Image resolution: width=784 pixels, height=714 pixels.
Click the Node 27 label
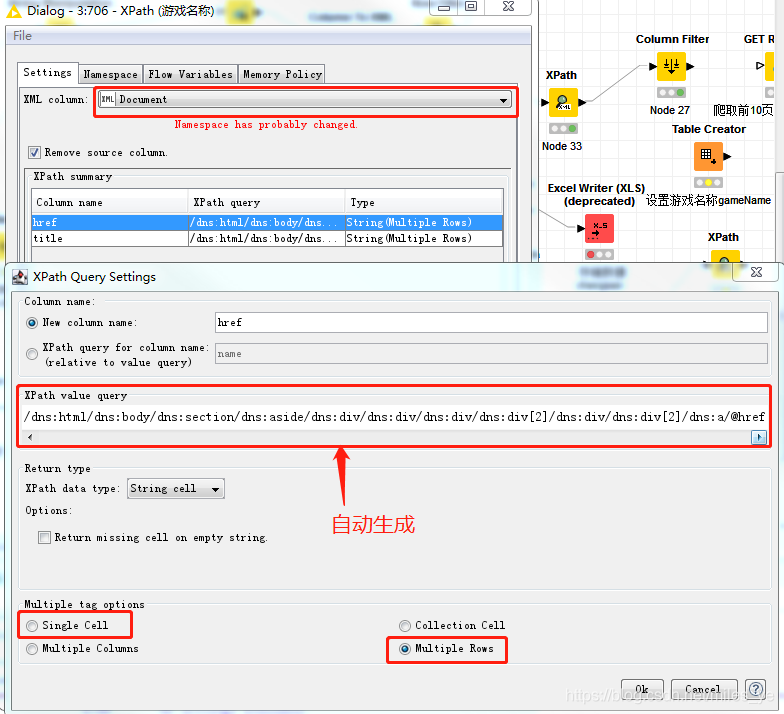click(670, 110)
